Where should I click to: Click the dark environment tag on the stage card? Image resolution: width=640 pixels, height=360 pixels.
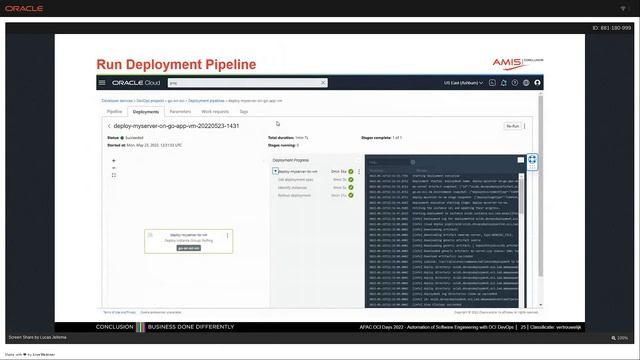tap(189, 248)
